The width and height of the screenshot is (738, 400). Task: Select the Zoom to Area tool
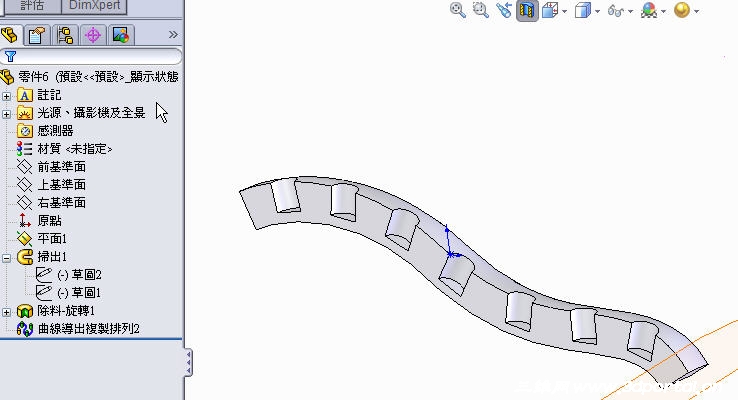[x=481, y=10]
